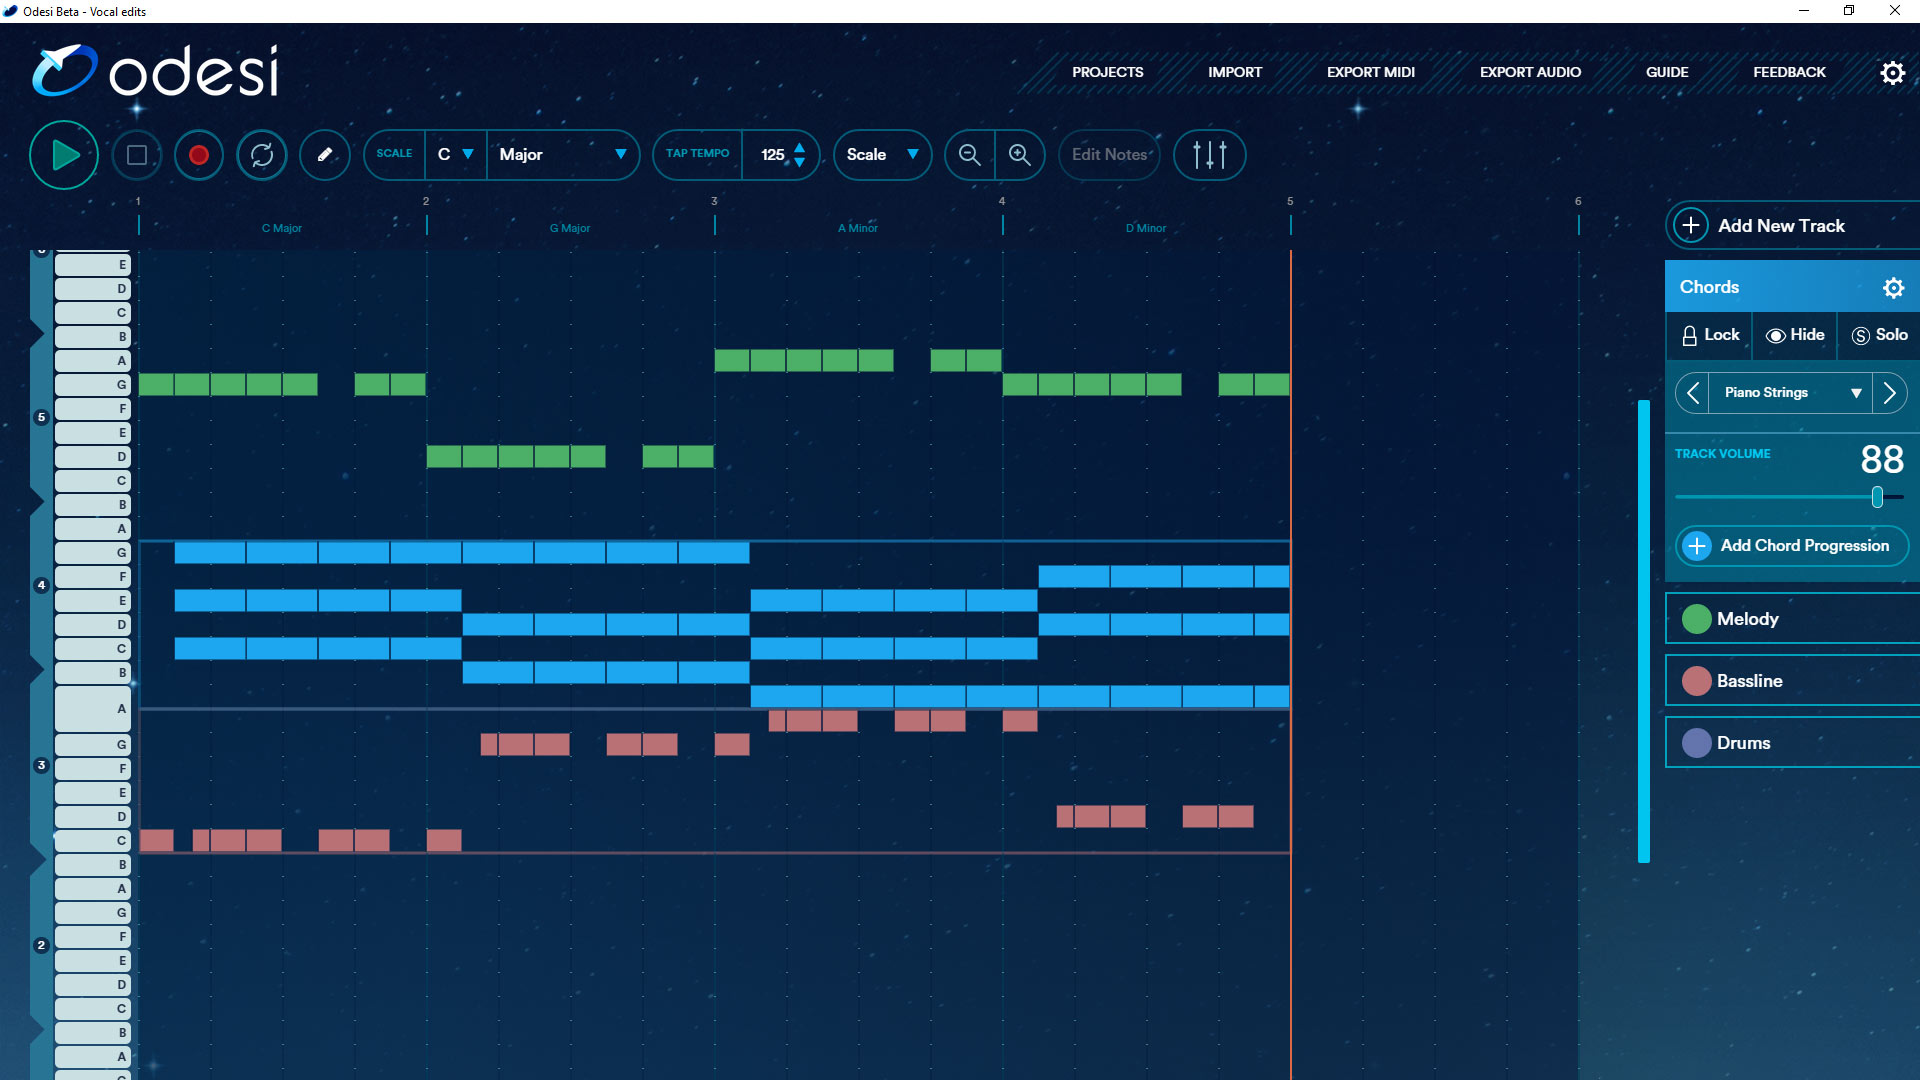Open the mixer faders panel
This screenshot has height=1080, width=1920.
click(1209, 155)
